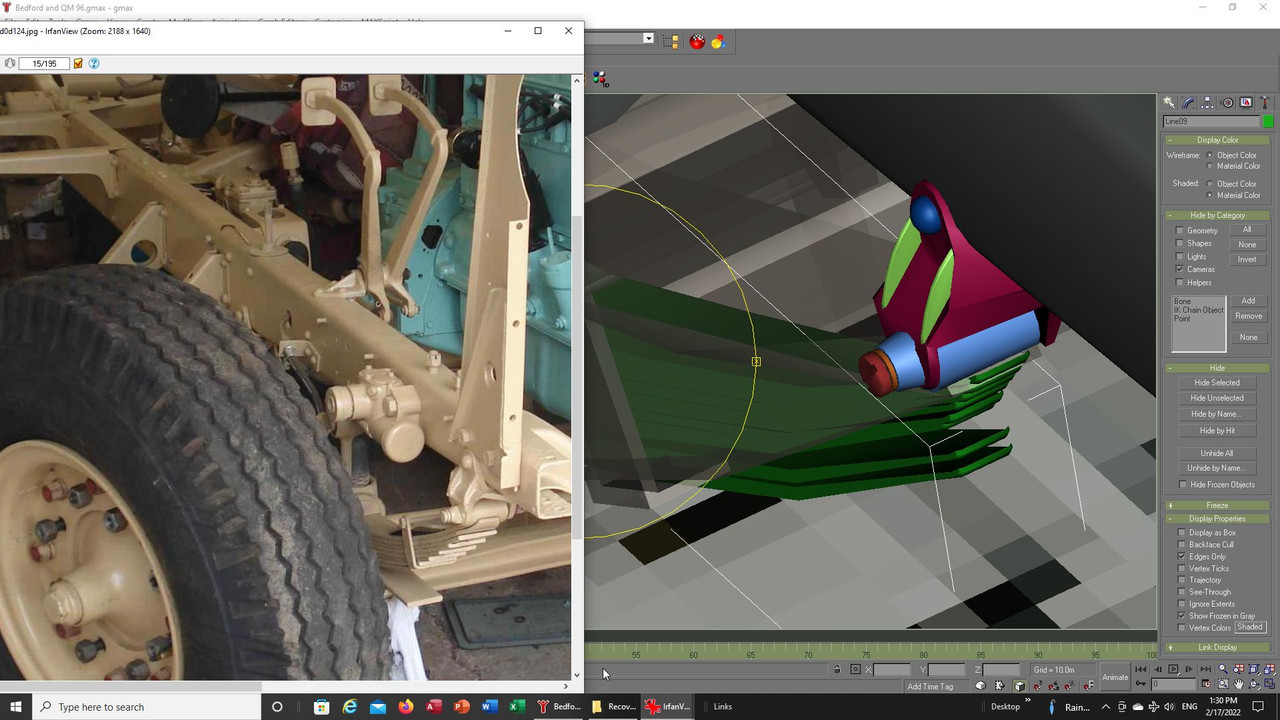Viewport: 1280px width, 720px height.
Task: Collapse the Display Color rollout
Action: coord(1217,140)
